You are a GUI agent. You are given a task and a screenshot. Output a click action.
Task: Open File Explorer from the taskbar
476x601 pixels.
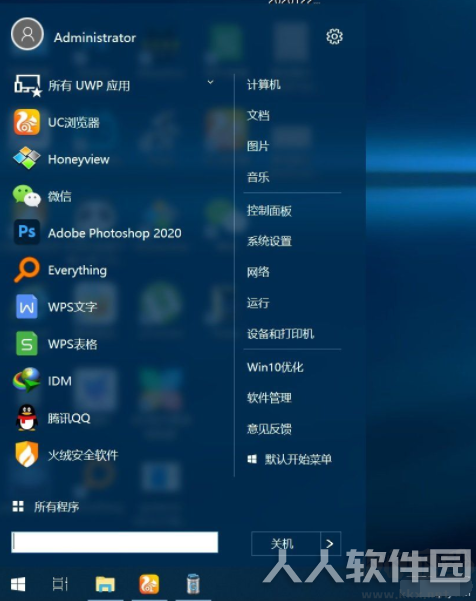click(x=105, y=584)
